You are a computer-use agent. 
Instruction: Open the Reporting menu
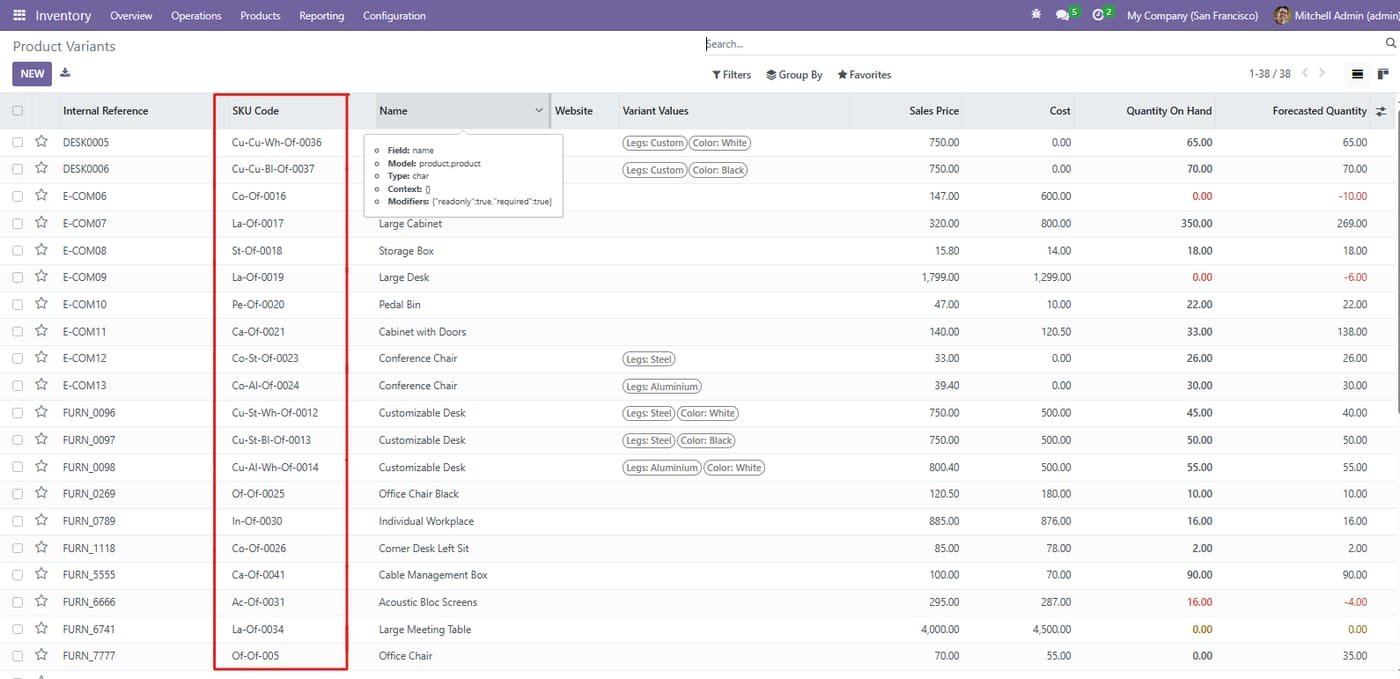click(321, 15)
